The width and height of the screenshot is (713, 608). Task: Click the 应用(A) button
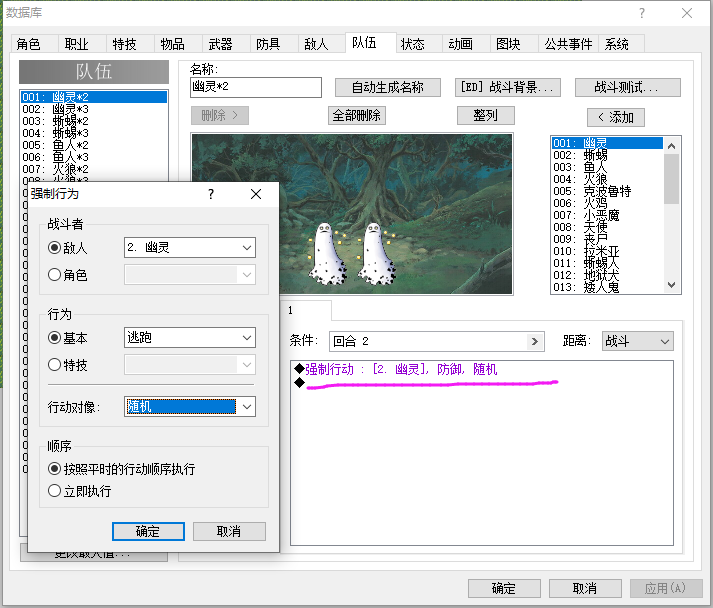666,588
